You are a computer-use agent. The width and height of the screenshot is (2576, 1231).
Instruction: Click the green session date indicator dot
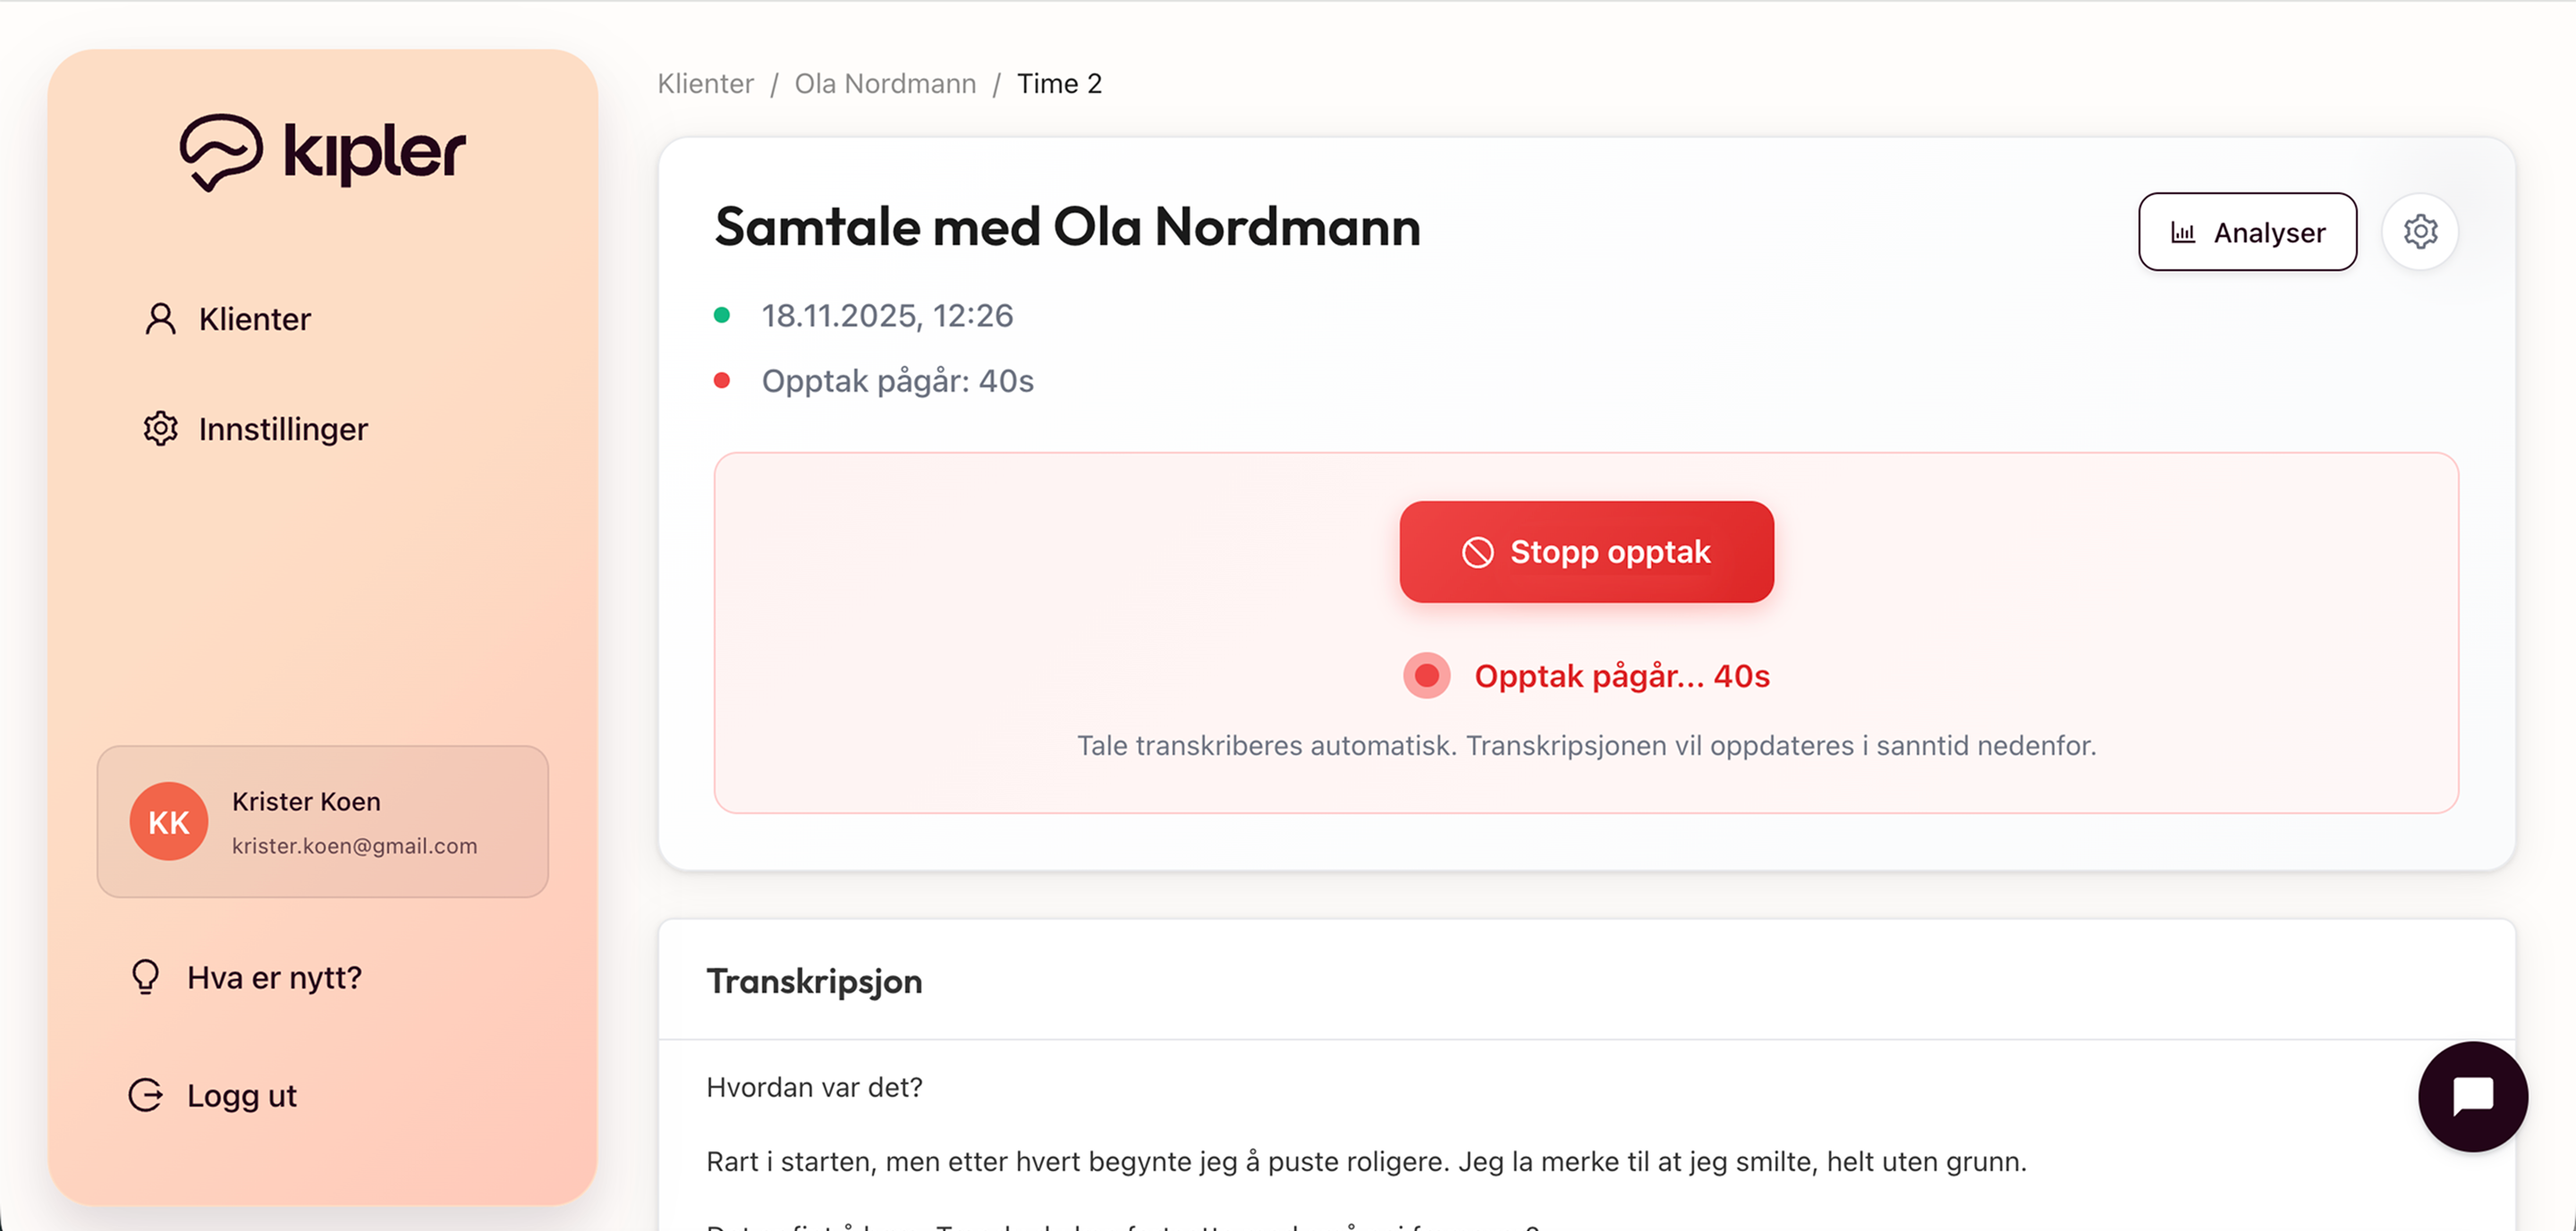pos(724,314)
